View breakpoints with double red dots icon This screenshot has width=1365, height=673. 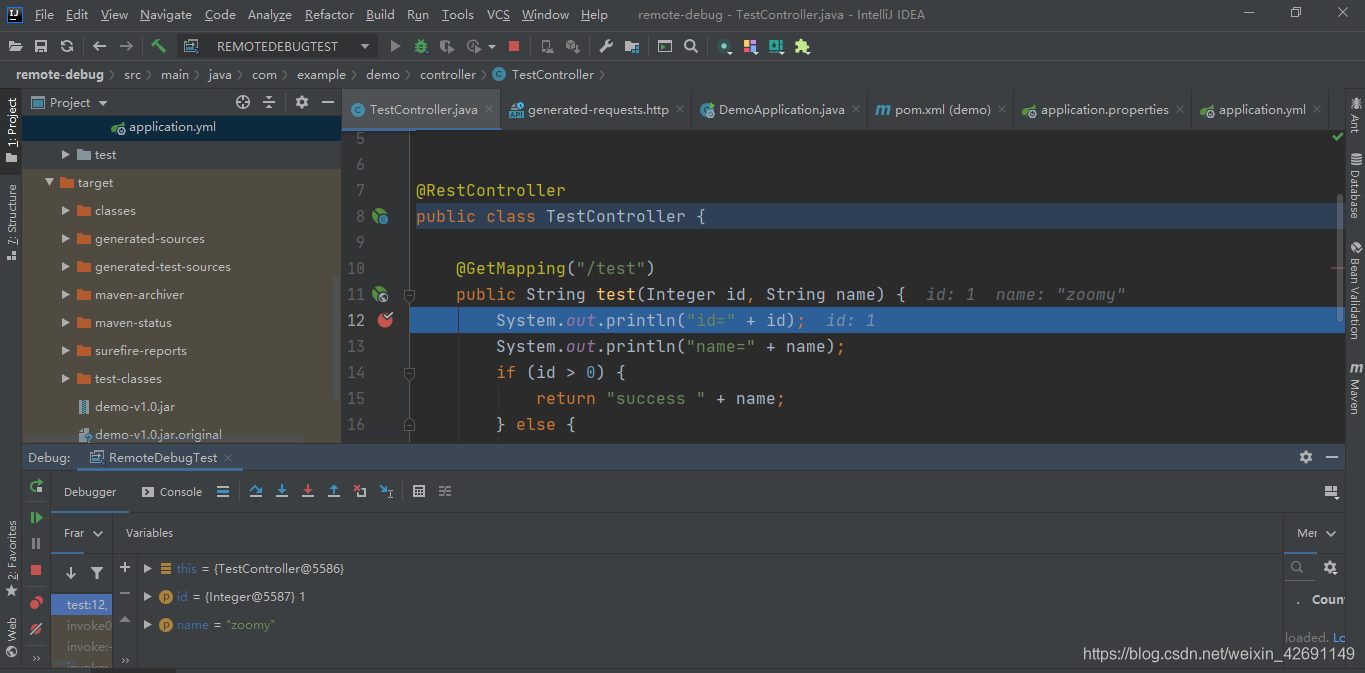[x=37, y=602]
